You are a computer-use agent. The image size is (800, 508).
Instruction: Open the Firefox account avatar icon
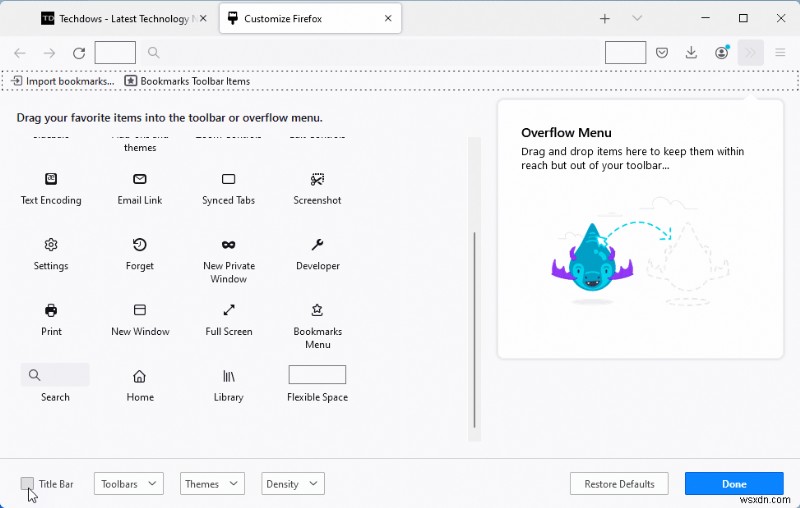tap(721, 53)
